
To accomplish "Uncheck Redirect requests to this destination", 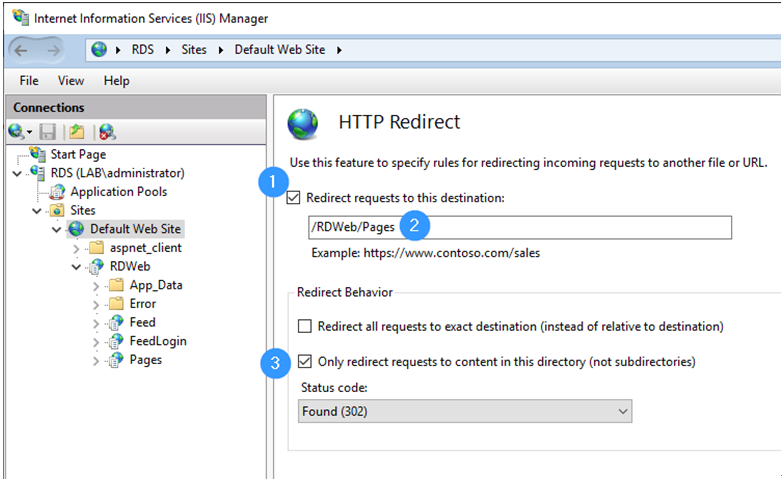I will pyautogui.click(x=293, y=198).
